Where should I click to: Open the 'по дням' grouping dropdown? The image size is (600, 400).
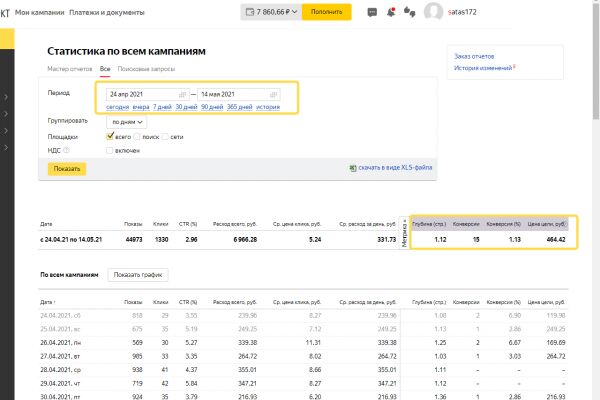[127, 122]
